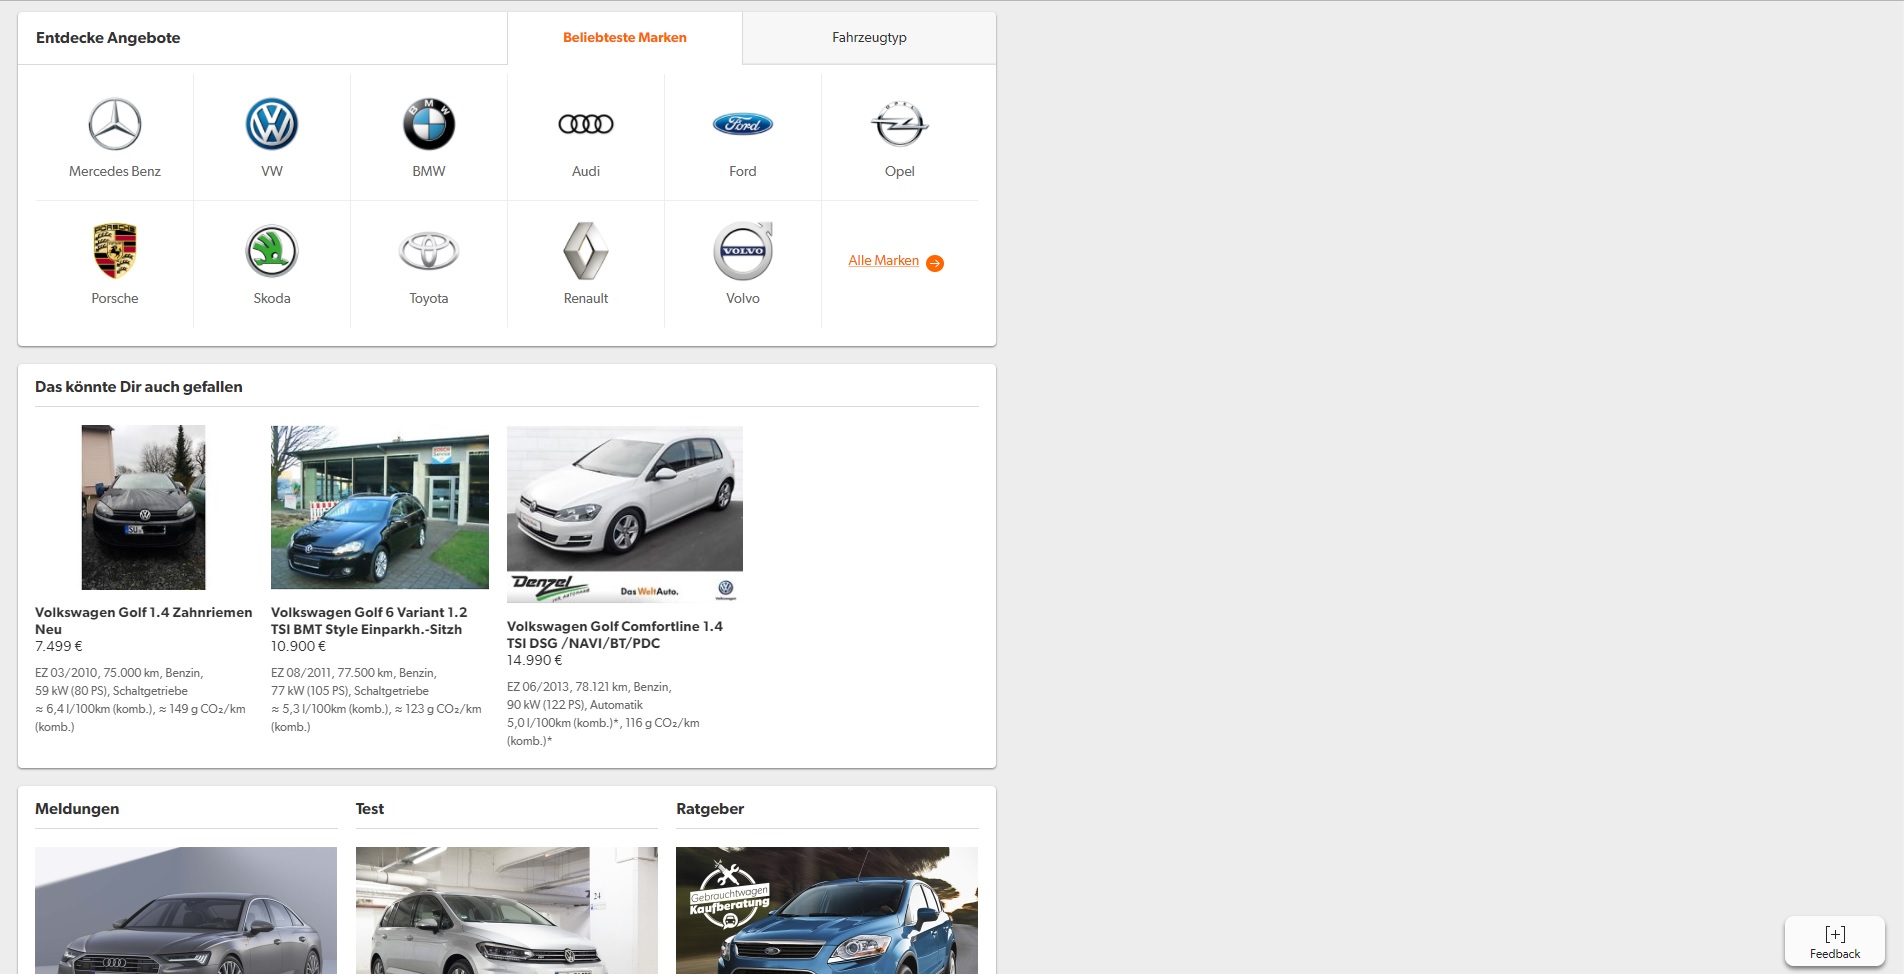Pick the Skoda green logo
Screen dimensions: 1904x974
coord(272,251)
